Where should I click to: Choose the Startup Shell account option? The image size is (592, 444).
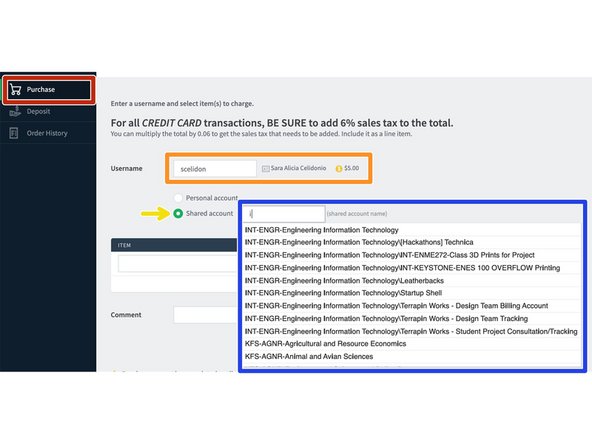pyautogui.click(x=412, y=293)
